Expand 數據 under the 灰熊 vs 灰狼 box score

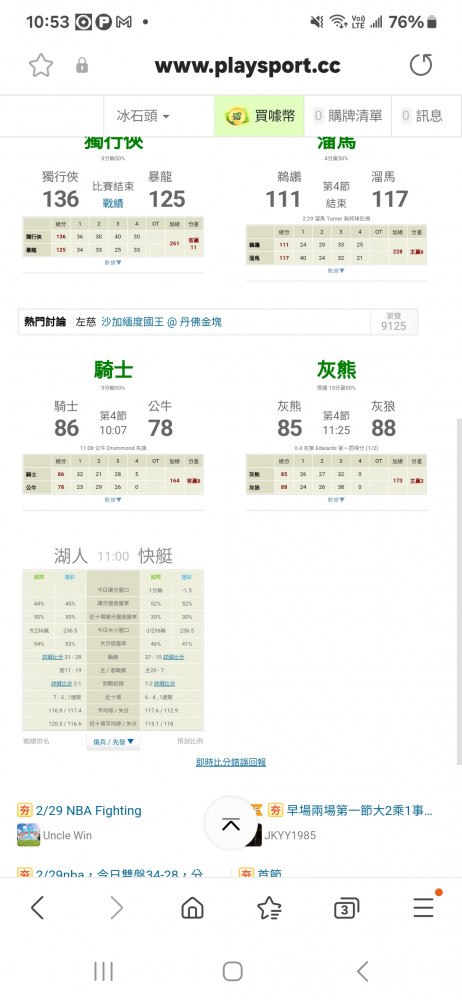click(336, 499)
